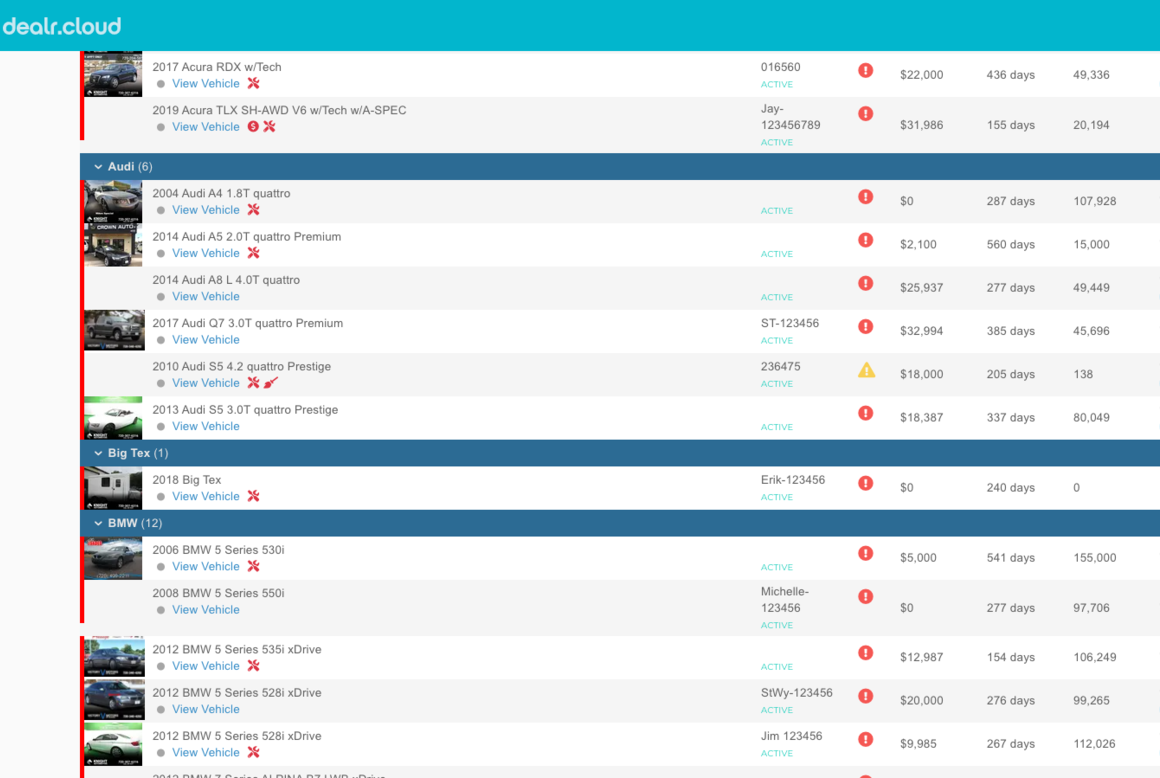Open View Vehicle for 2018 Big Tex
Screen dimensions: 1160x778
206,496
